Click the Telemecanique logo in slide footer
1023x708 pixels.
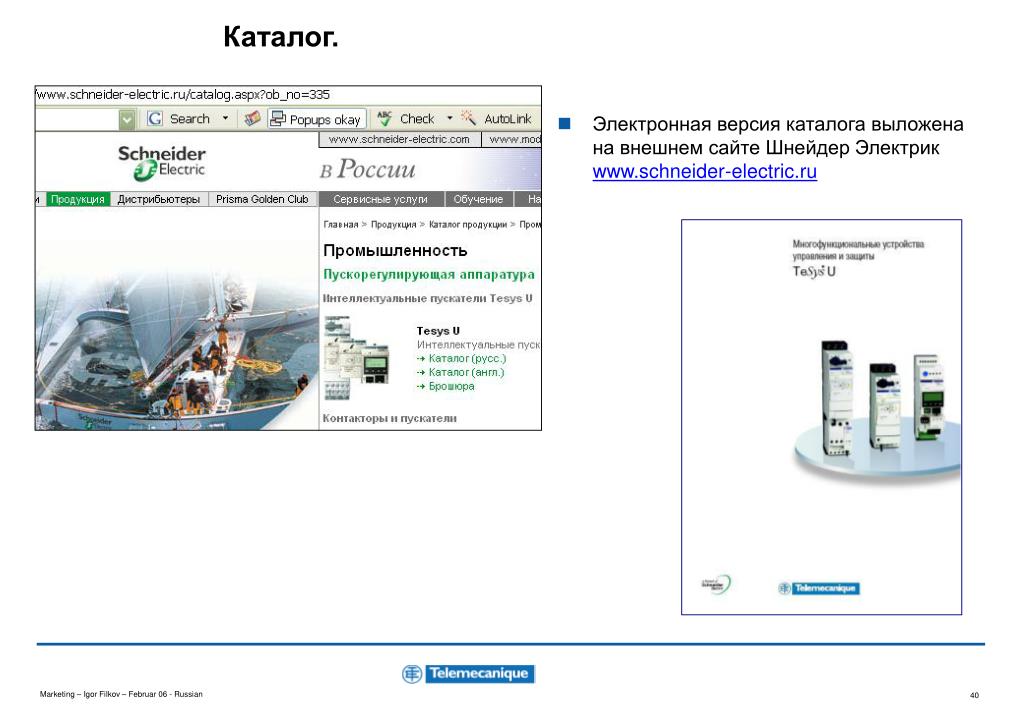[x=468, y=673]
